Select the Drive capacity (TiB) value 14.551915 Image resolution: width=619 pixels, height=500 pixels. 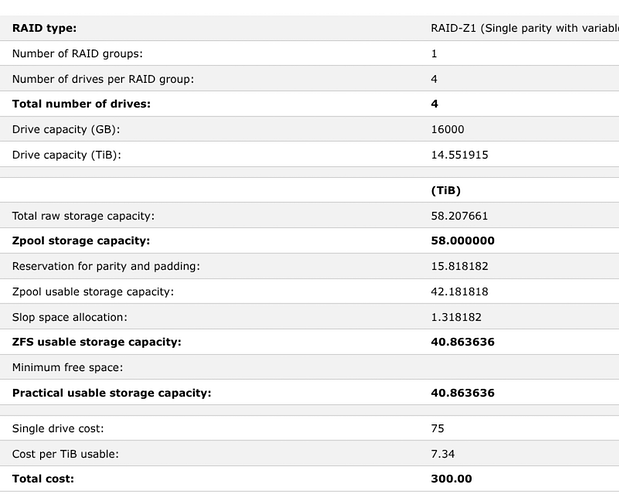pos(459,154)
